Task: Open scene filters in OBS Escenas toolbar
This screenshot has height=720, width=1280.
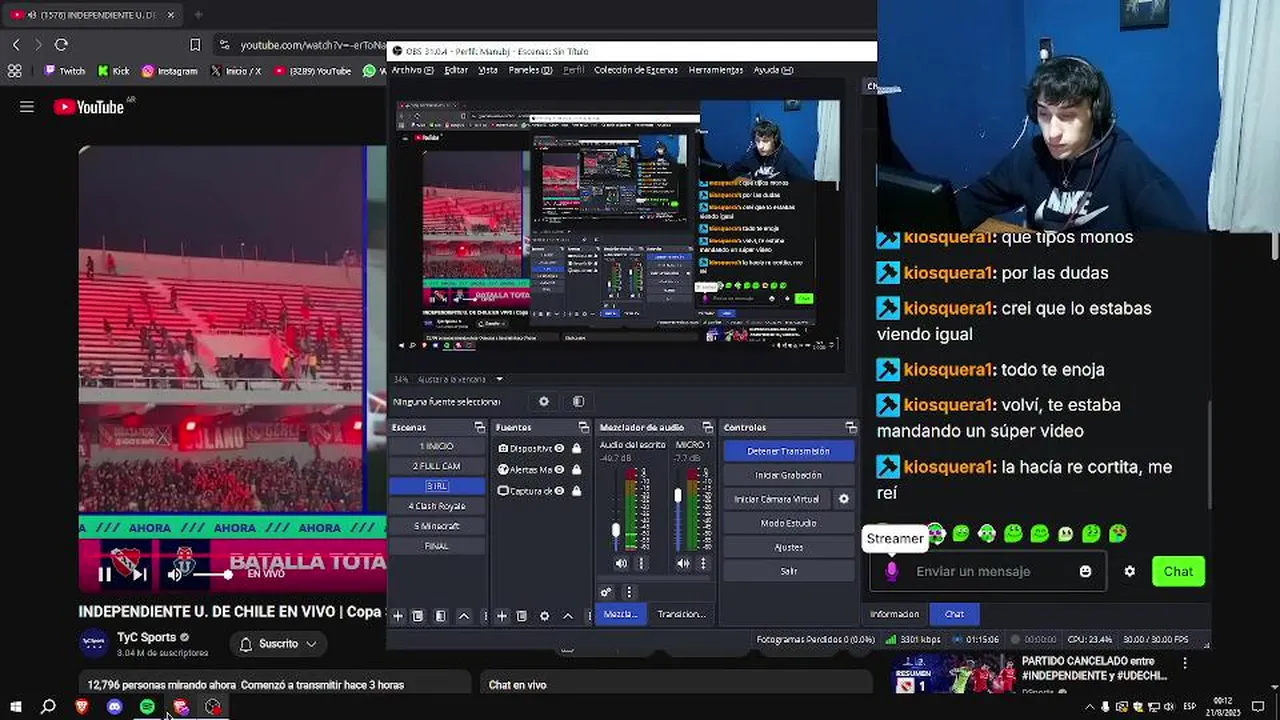Action: [x=440, y=616]
